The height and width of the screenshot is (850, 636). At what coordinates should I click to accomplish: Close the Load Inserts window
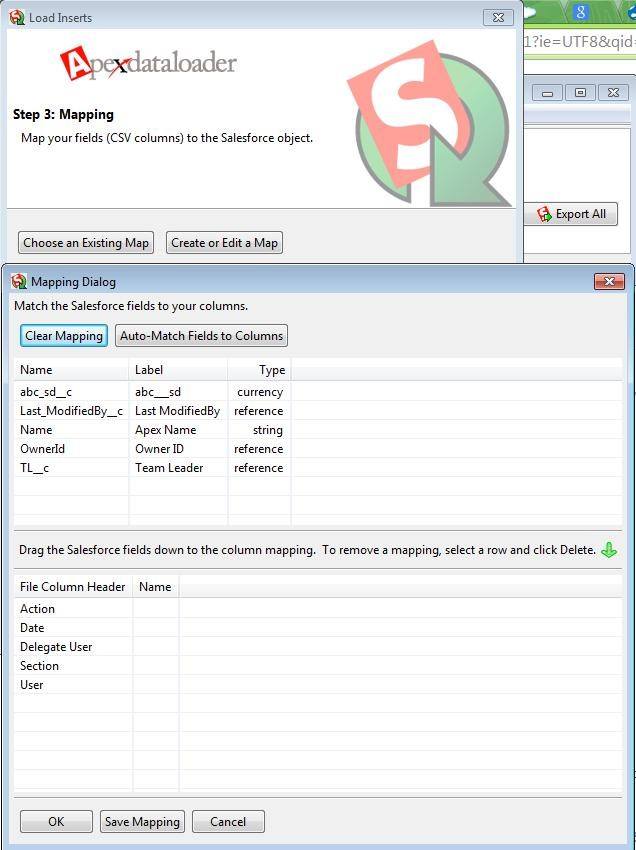(498, 17)
